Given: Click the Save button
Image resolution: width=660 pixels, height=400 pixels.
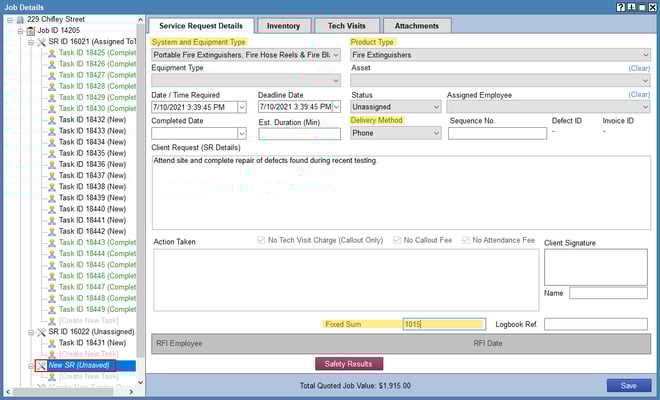Looking at the screenshot, I should tap(628, 386).
